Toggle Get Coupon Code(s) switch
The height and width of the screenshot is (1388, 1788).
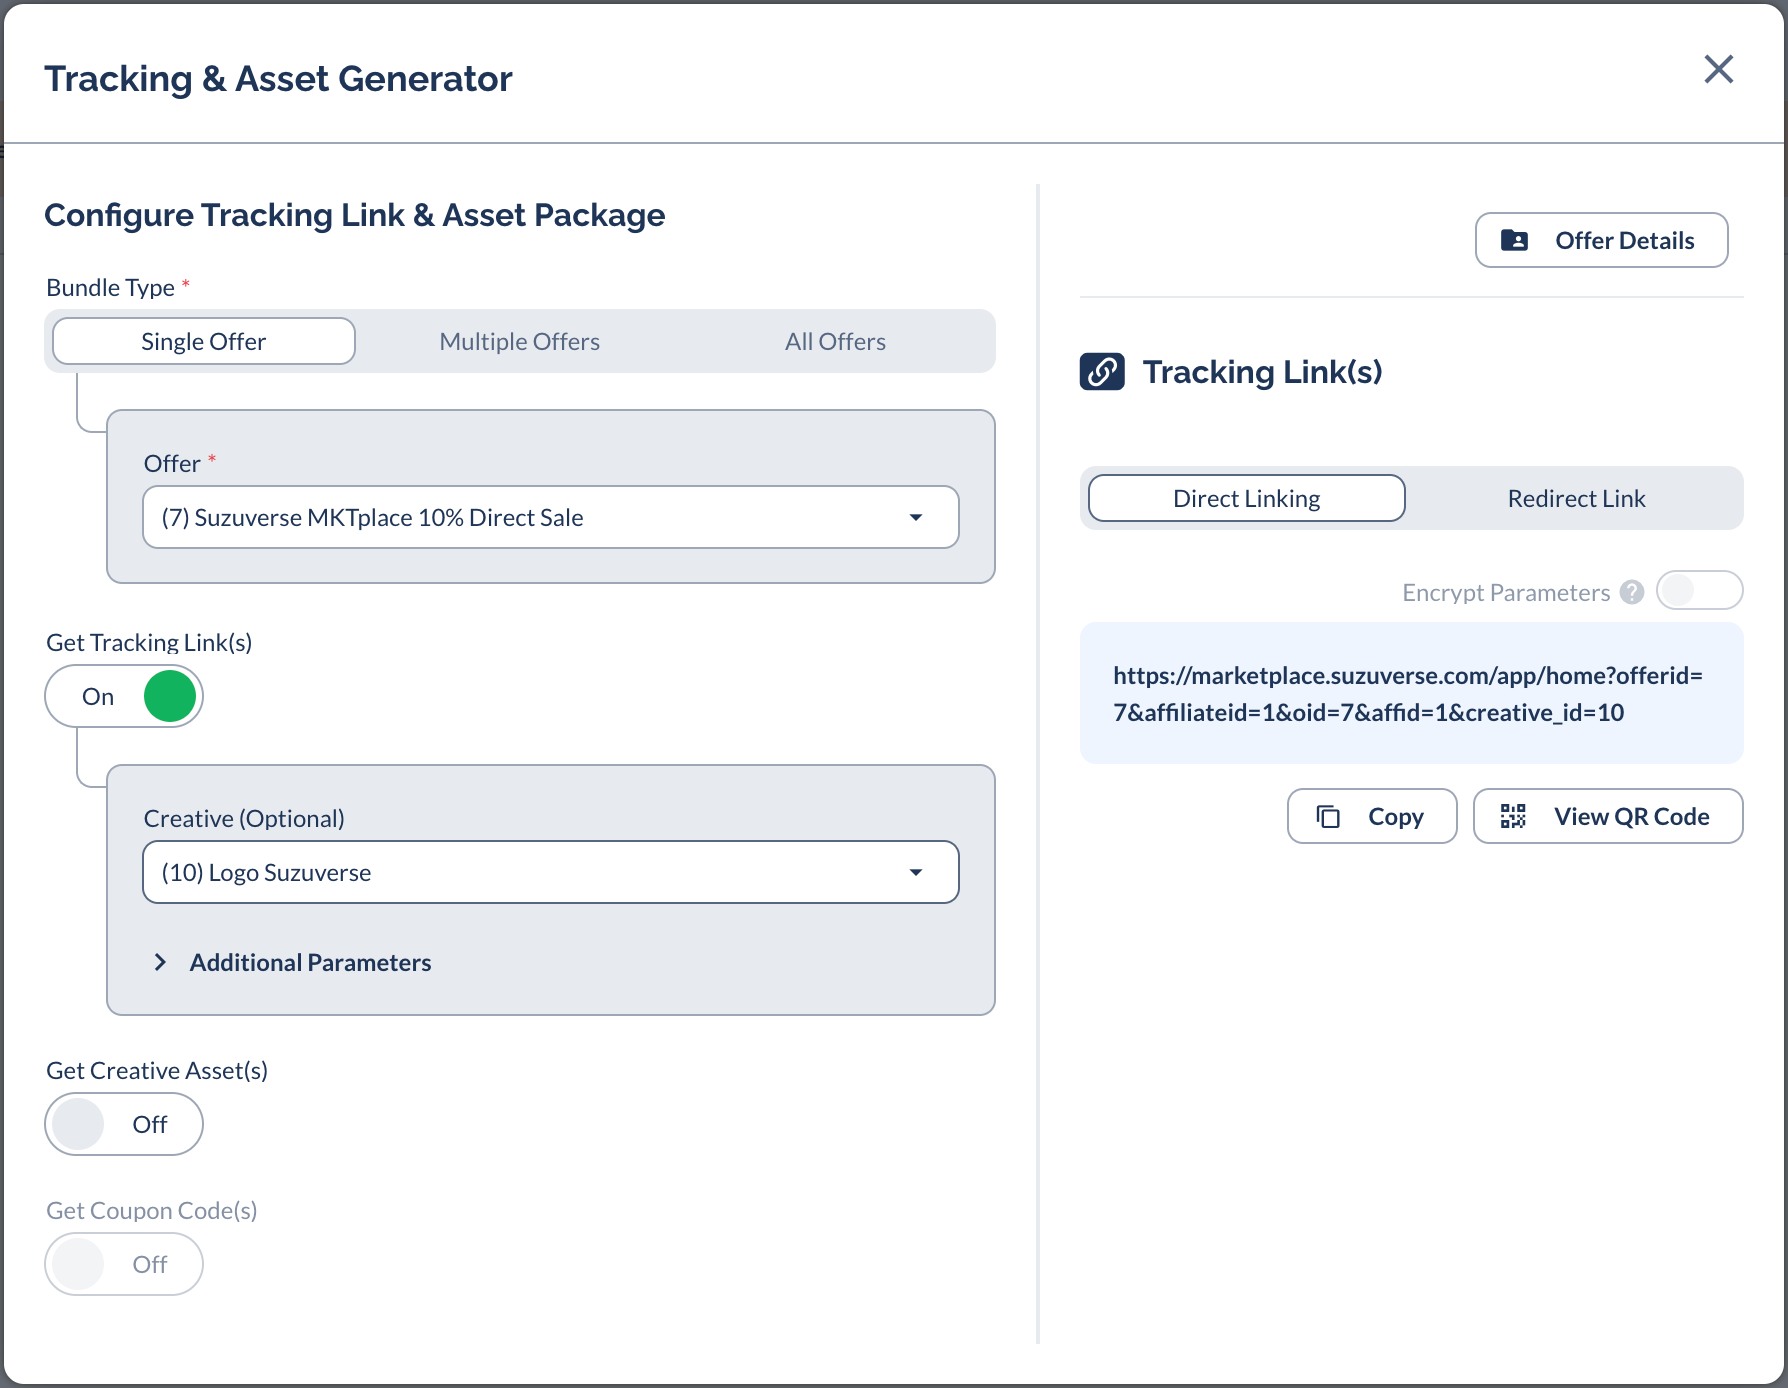point(124,1264)
